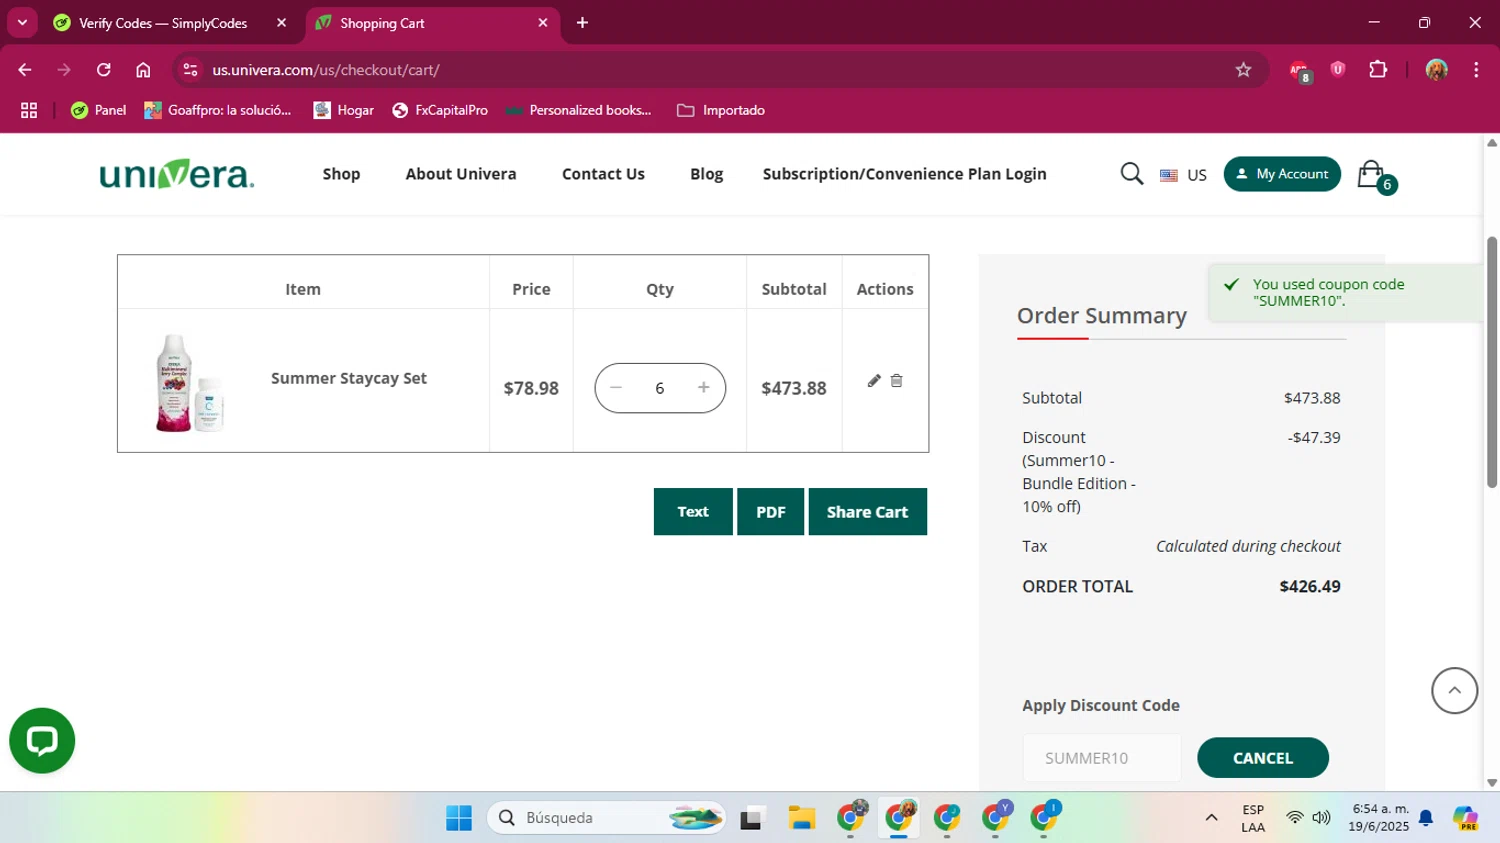Go back with browser back arrow

coord(25,70)
